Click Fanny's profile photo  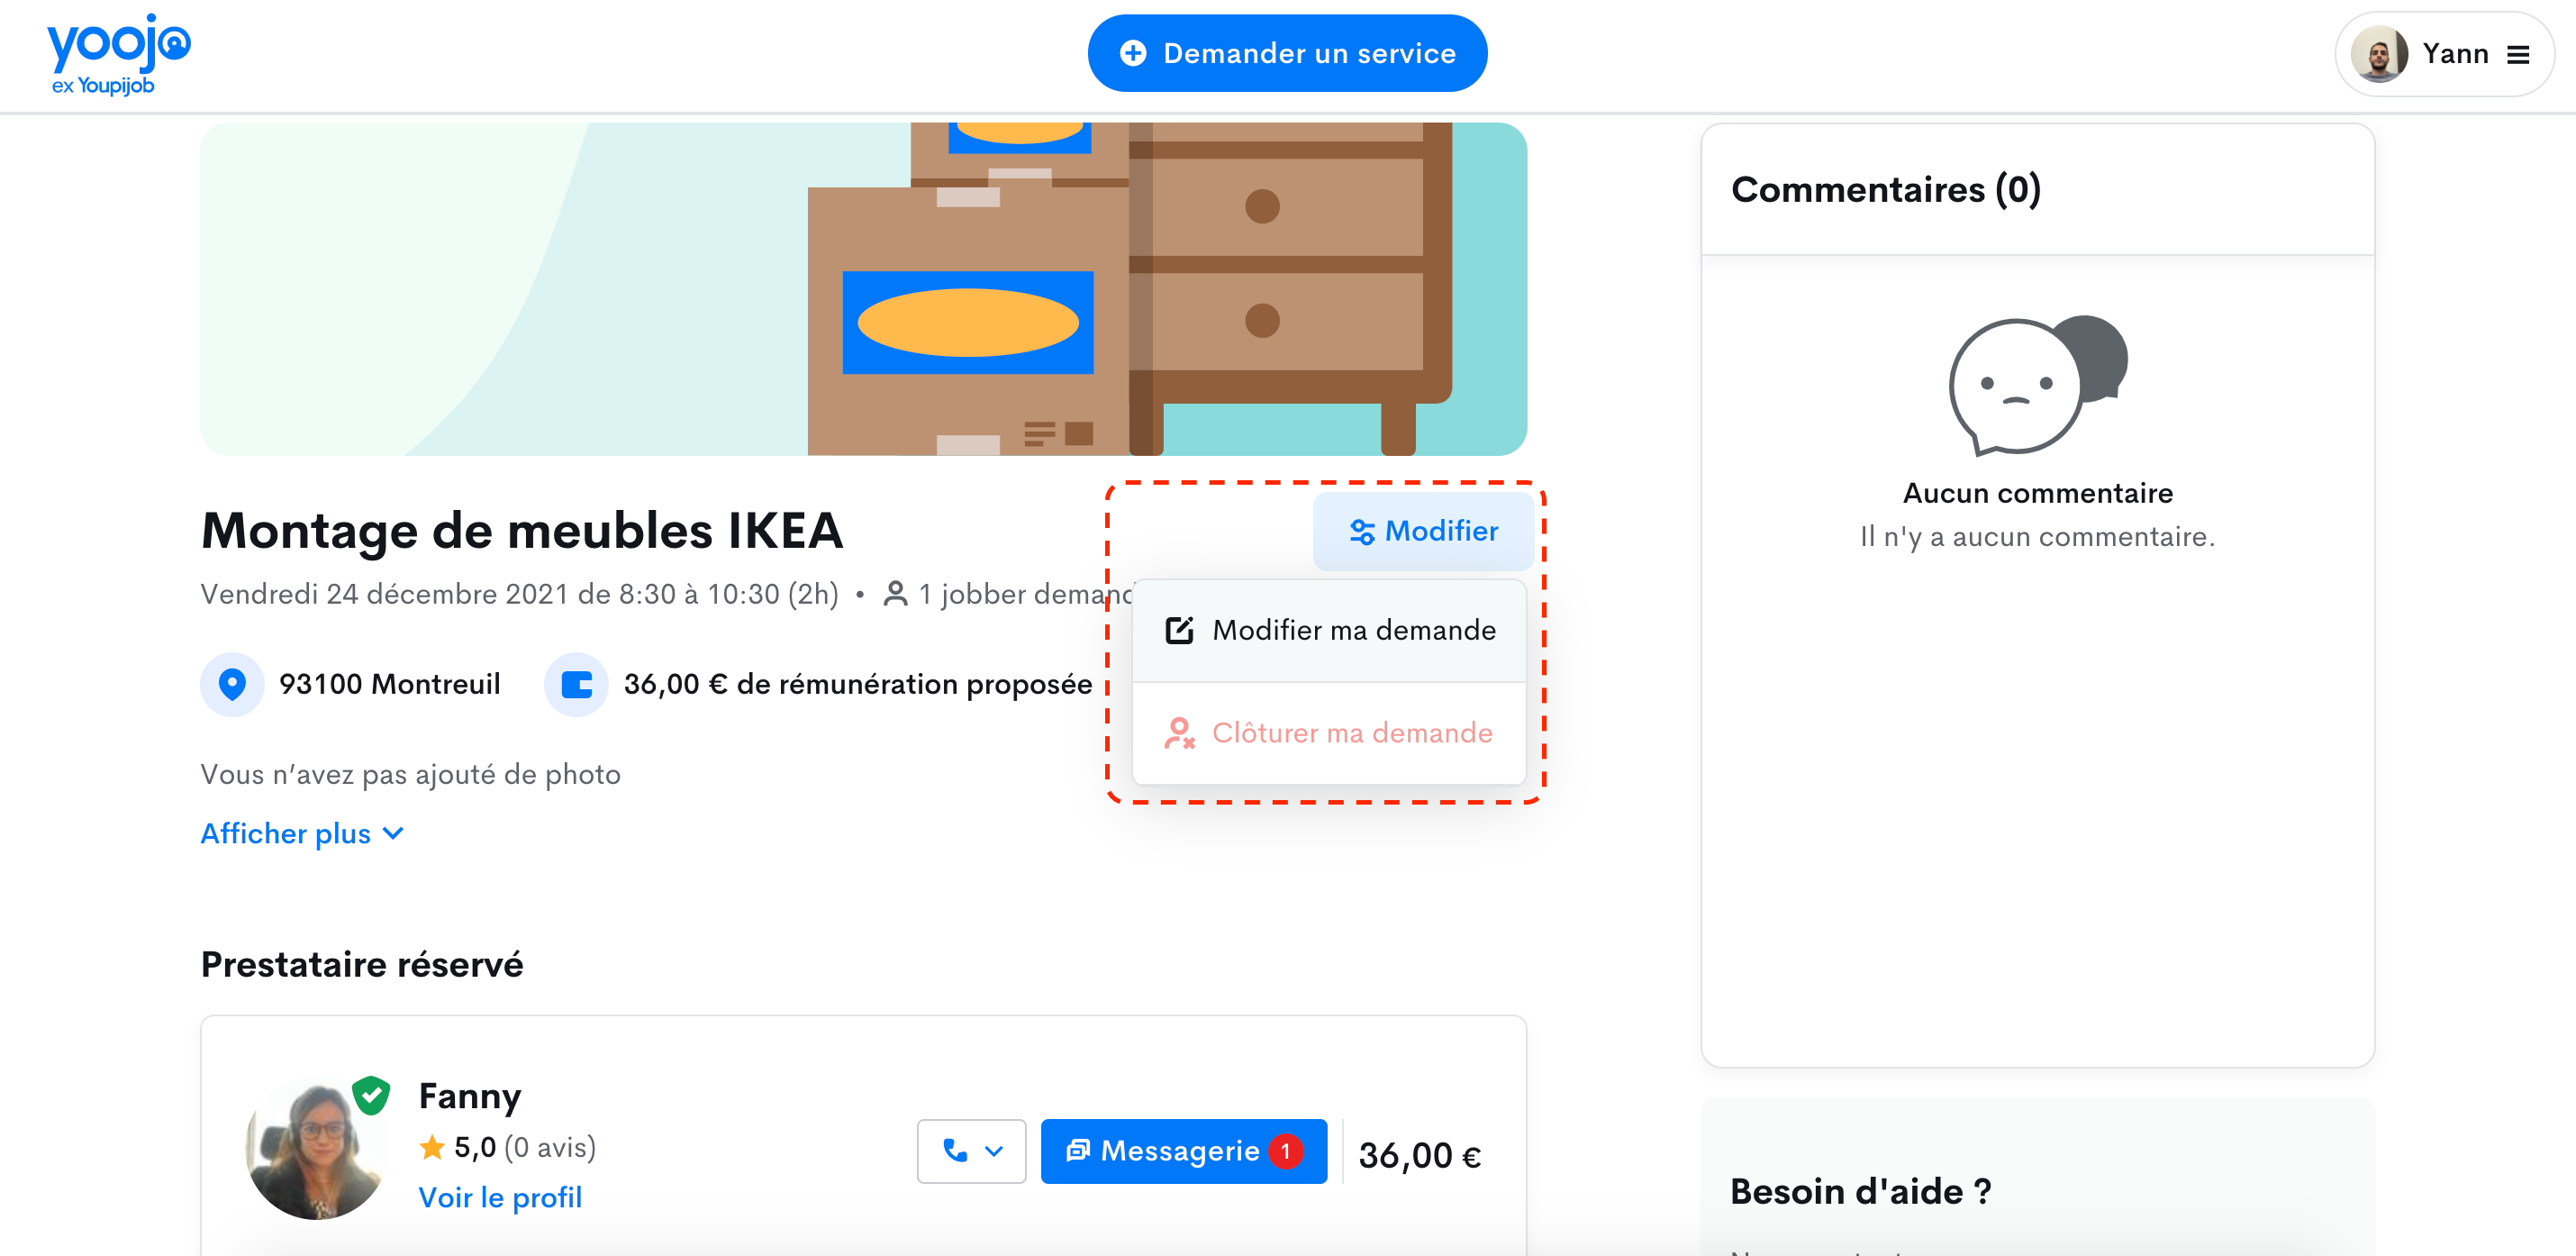click(315, 1150)
